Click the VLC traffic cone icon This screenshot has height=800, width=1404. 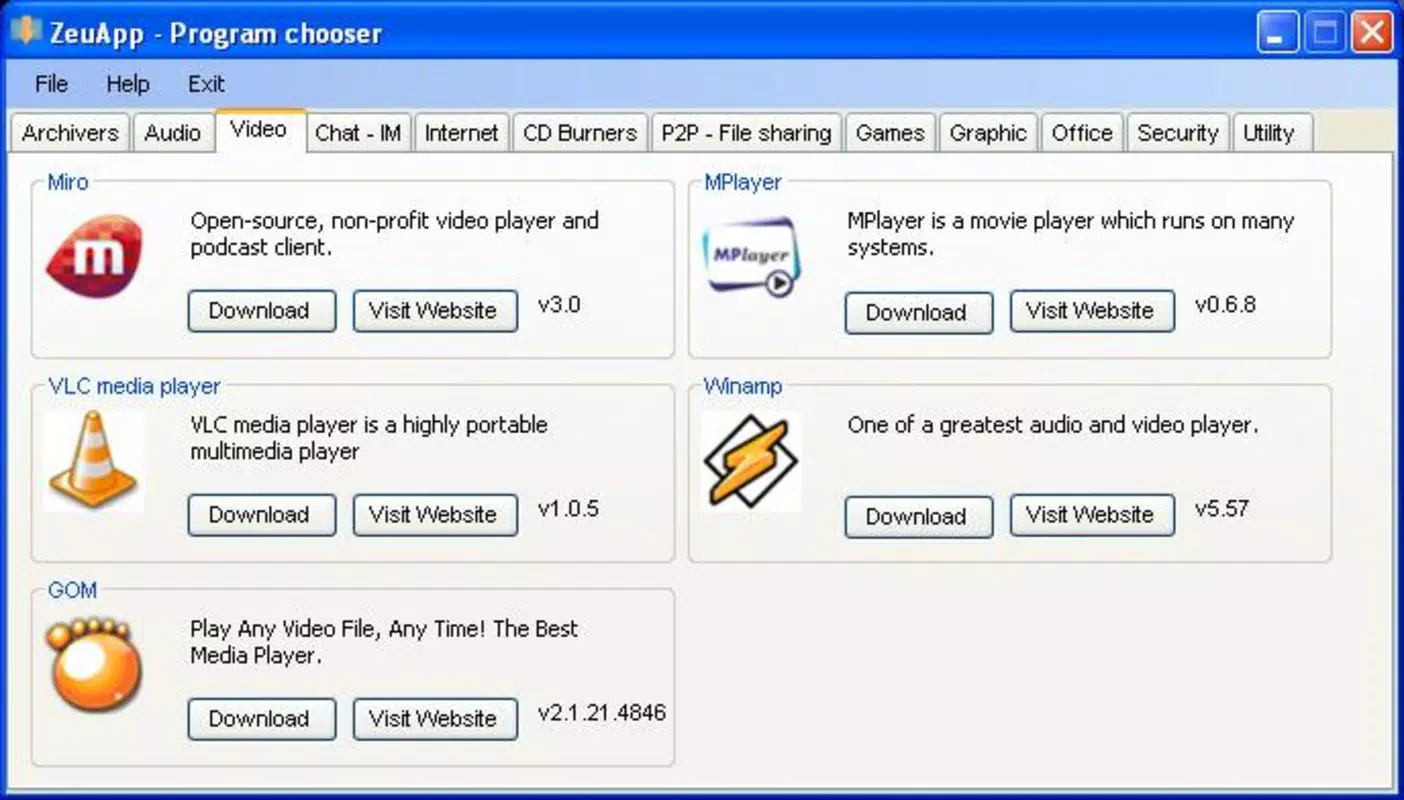tap(93, 461)
